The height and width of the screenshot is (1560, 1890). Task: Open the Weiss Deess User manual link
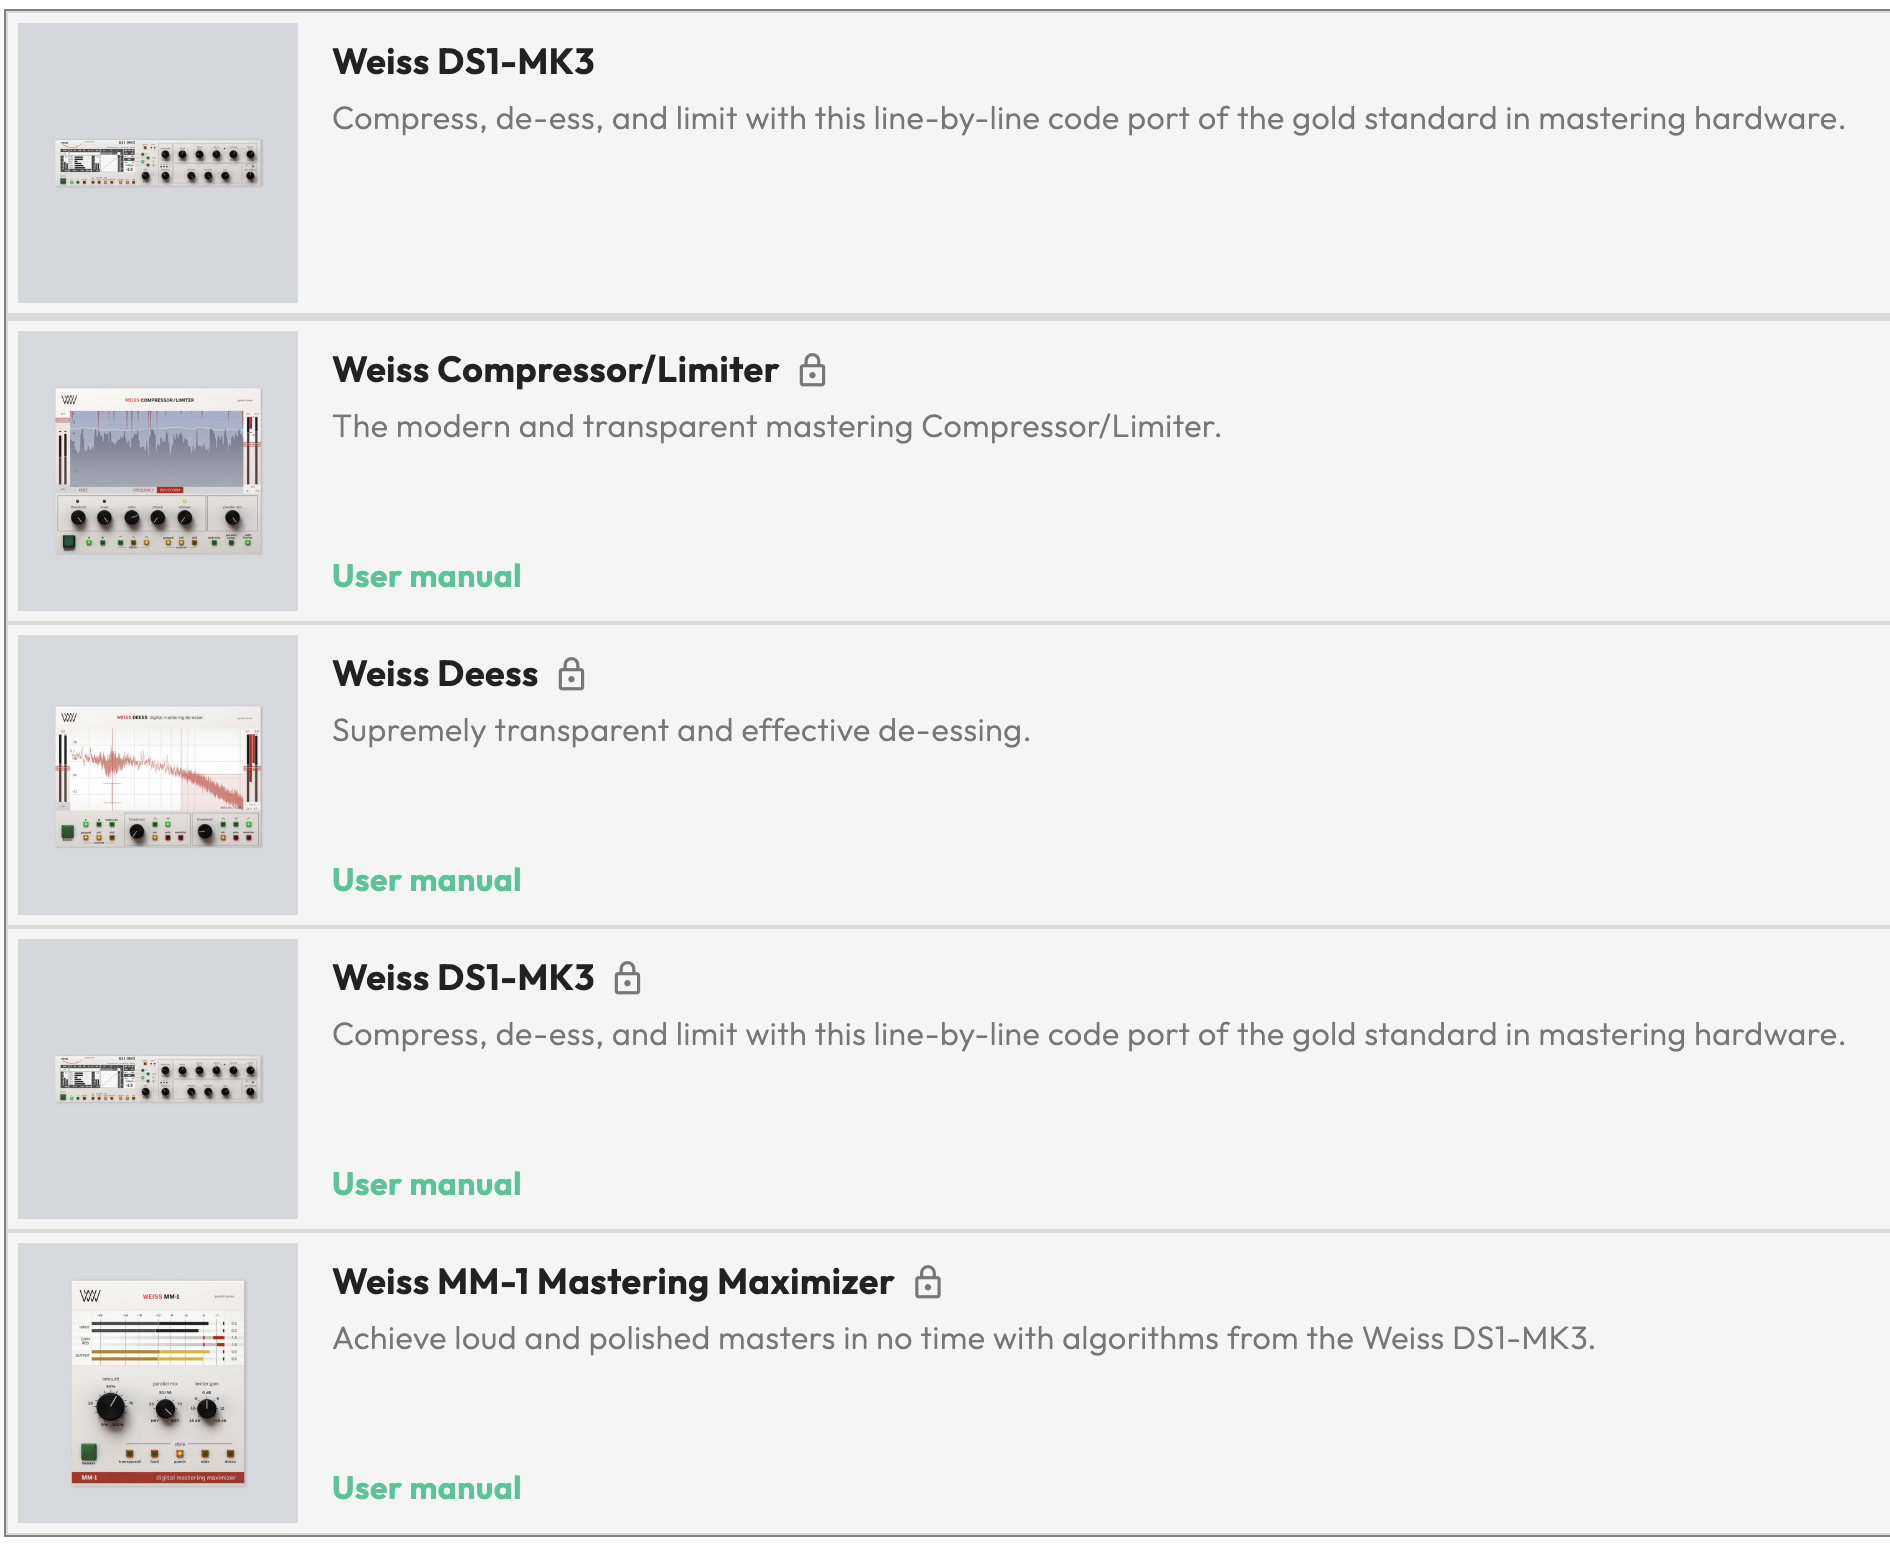tap(427, 880)
